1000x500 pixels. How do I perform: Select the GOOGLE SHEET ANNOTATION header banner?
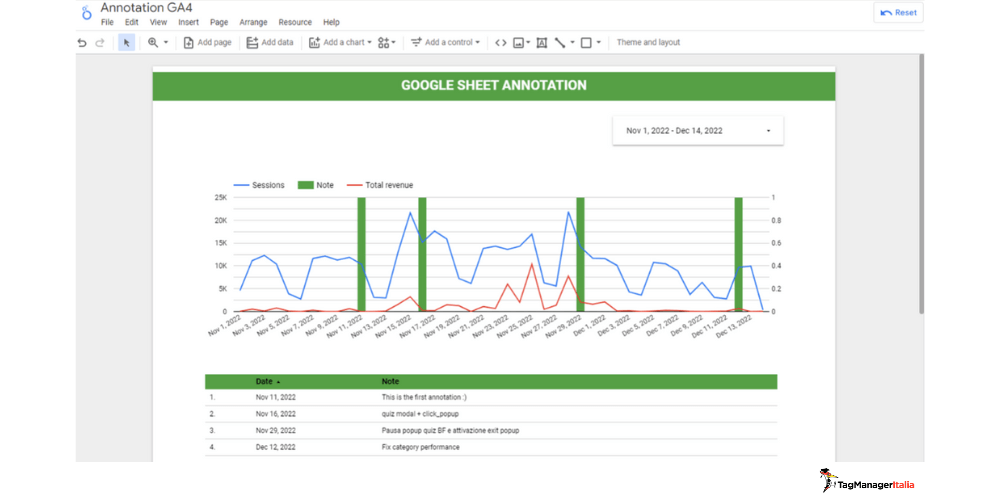pos(494,85)
